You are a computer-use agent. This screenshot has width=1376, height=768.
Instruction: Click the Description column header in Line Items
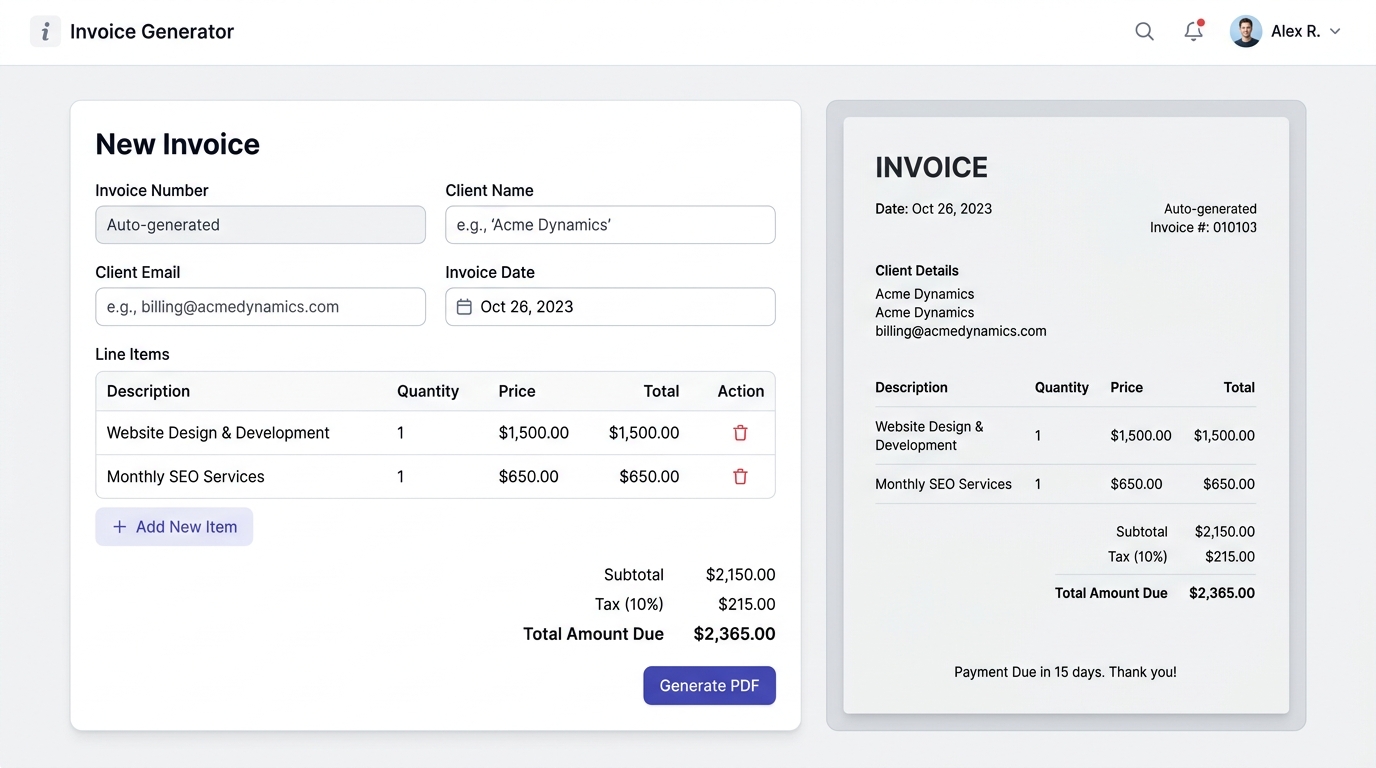(148, 391)
